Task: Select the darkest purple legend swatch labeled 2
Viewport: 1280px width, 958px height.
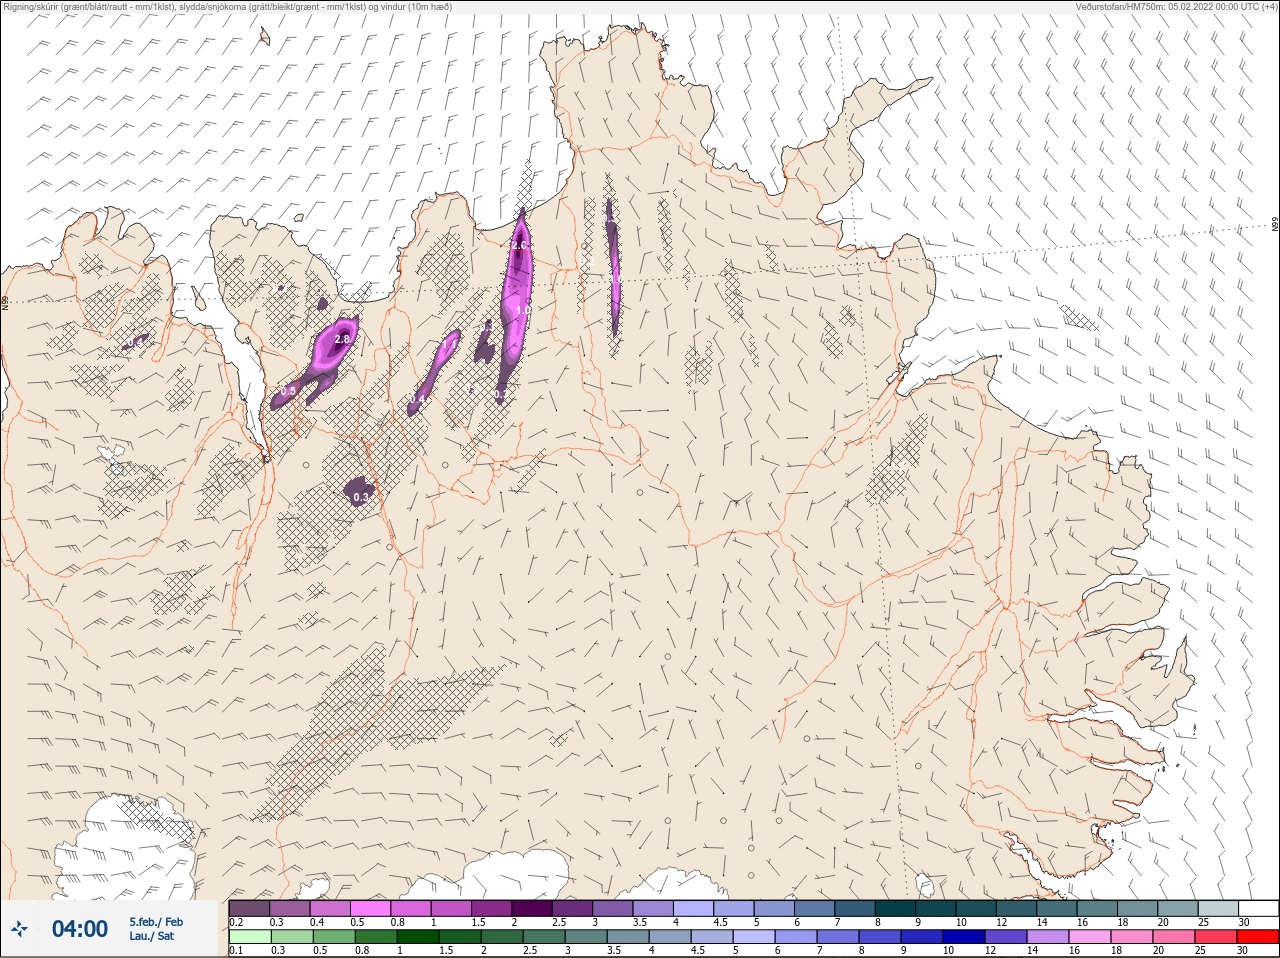Action: (x=533, y=908)
